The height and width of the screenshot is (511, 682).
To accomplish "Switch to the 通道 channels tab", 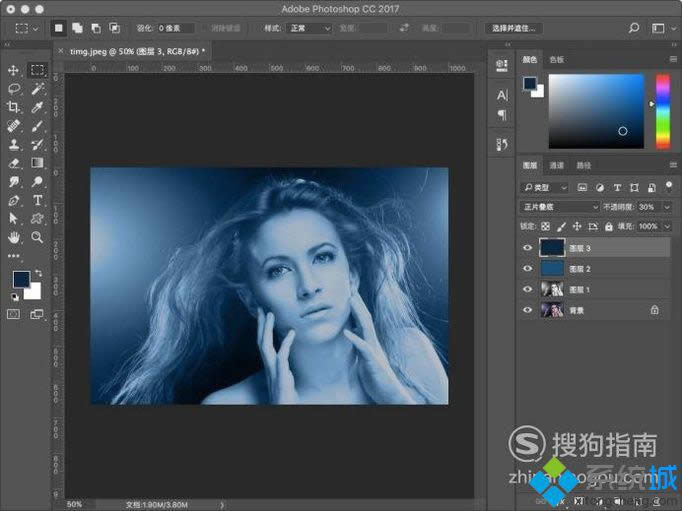I will [x=556, y=165].
